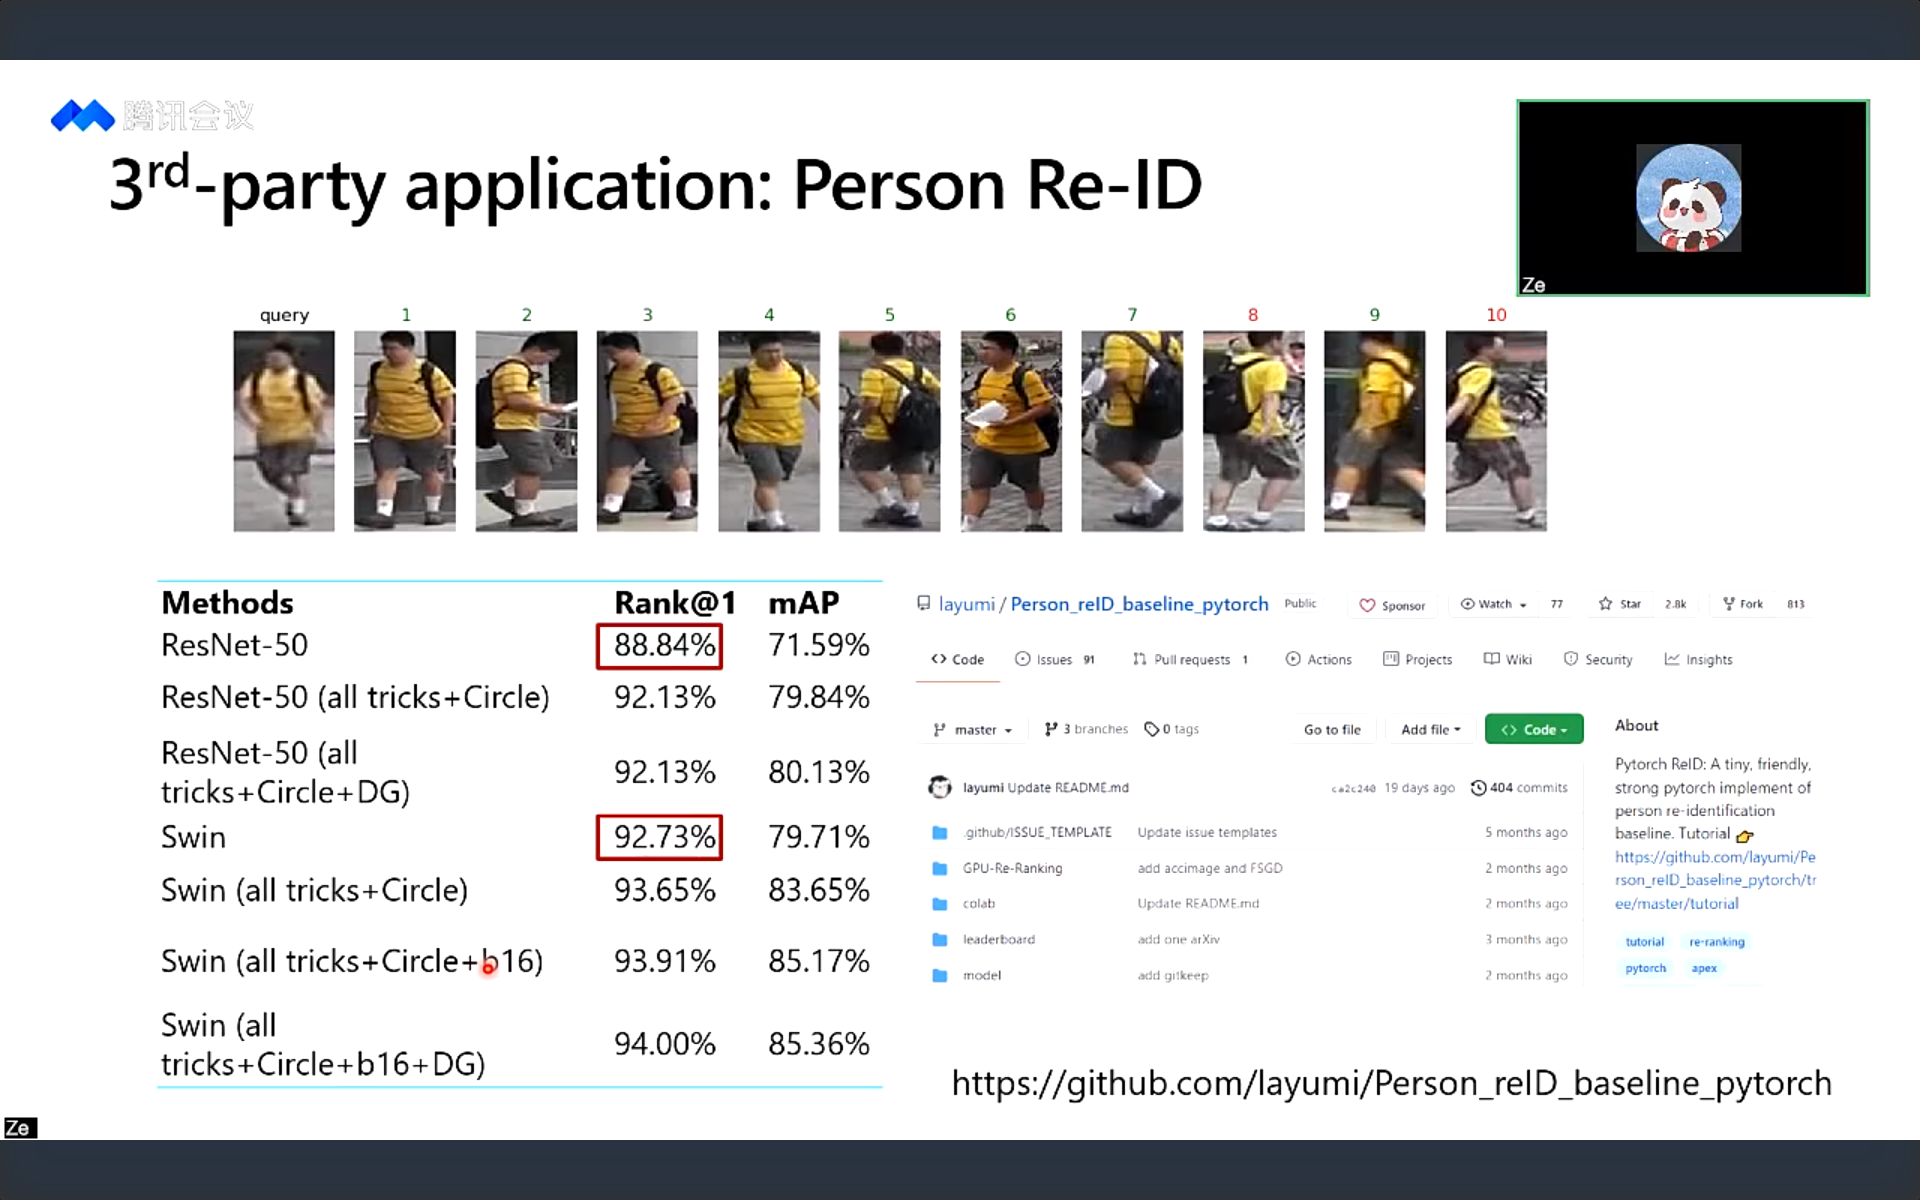Select the speaker Ze video thumbnail
This screenshot has height=1200, width=1920.
click(x=1692, y=198)
